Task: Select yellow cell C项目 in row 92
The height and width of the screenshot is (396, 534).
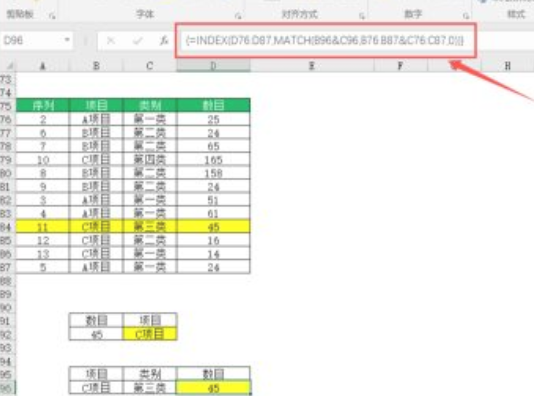Action: tap(150, 334)
